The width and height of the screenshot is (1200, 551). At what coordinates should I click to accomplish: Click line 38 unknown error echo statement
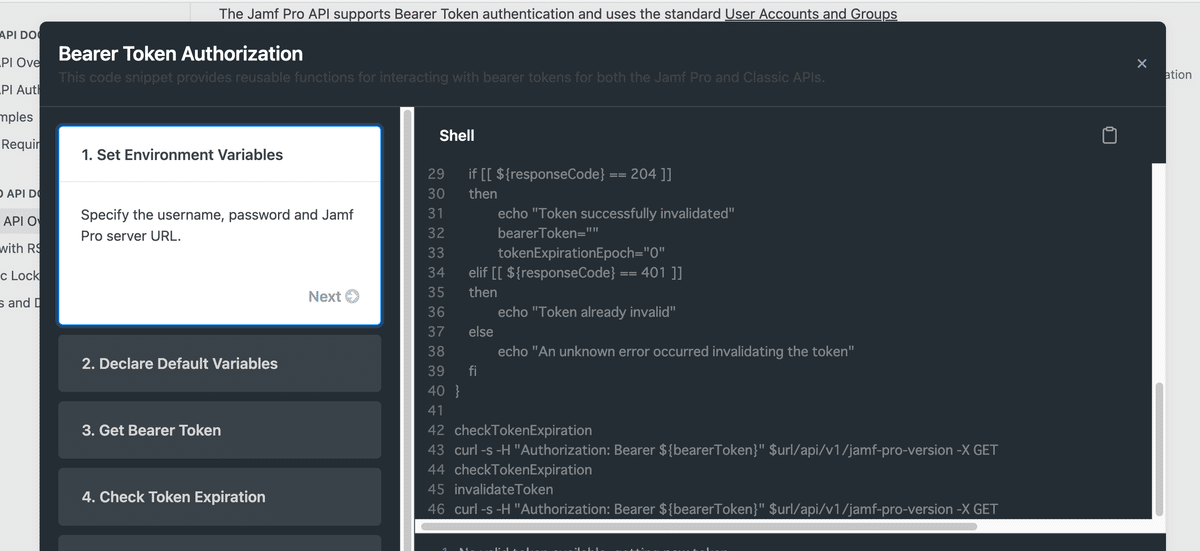[676, 352]
